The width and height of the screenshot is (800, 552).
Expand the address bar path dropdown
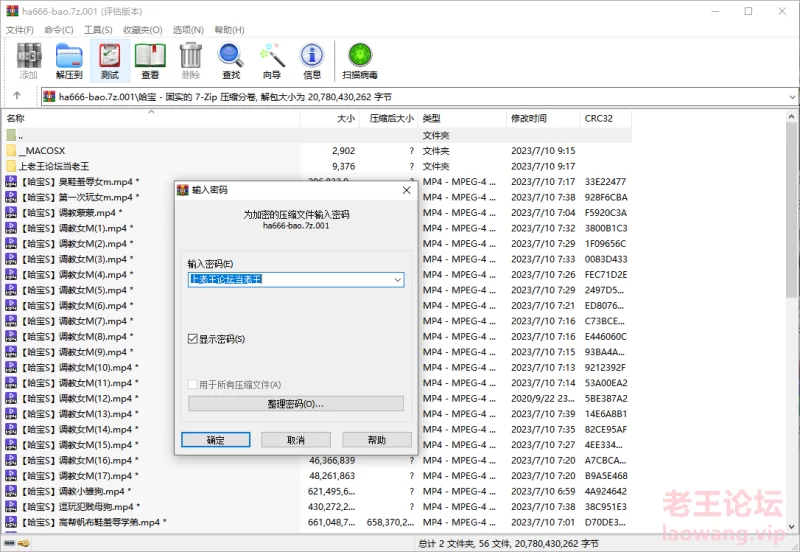pyautogui.click(x=791, y=96)
